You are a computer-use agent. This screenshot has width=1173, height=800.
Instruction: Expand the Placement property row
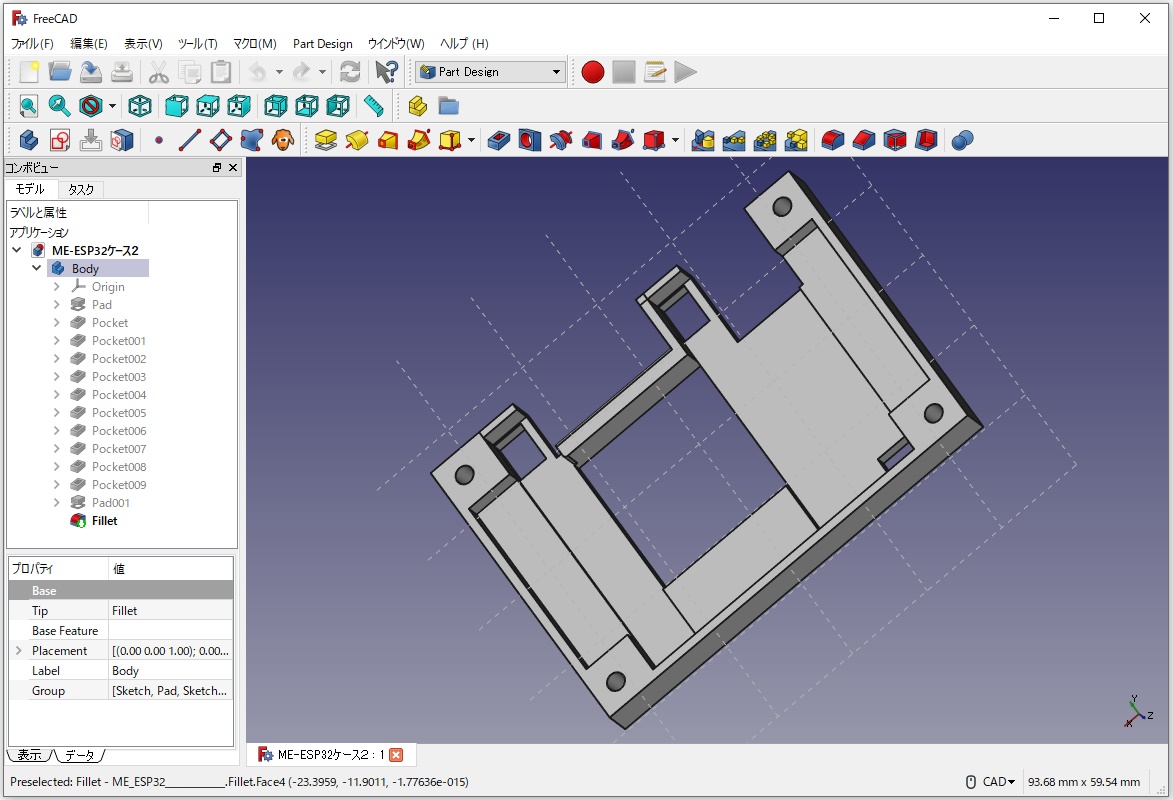tap(18, 651)
